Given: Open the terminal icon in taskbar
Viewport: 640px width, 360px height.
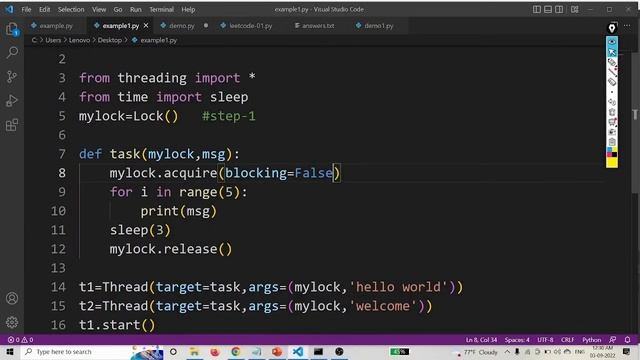Looking at the screenshot, I should click(318, 351).
